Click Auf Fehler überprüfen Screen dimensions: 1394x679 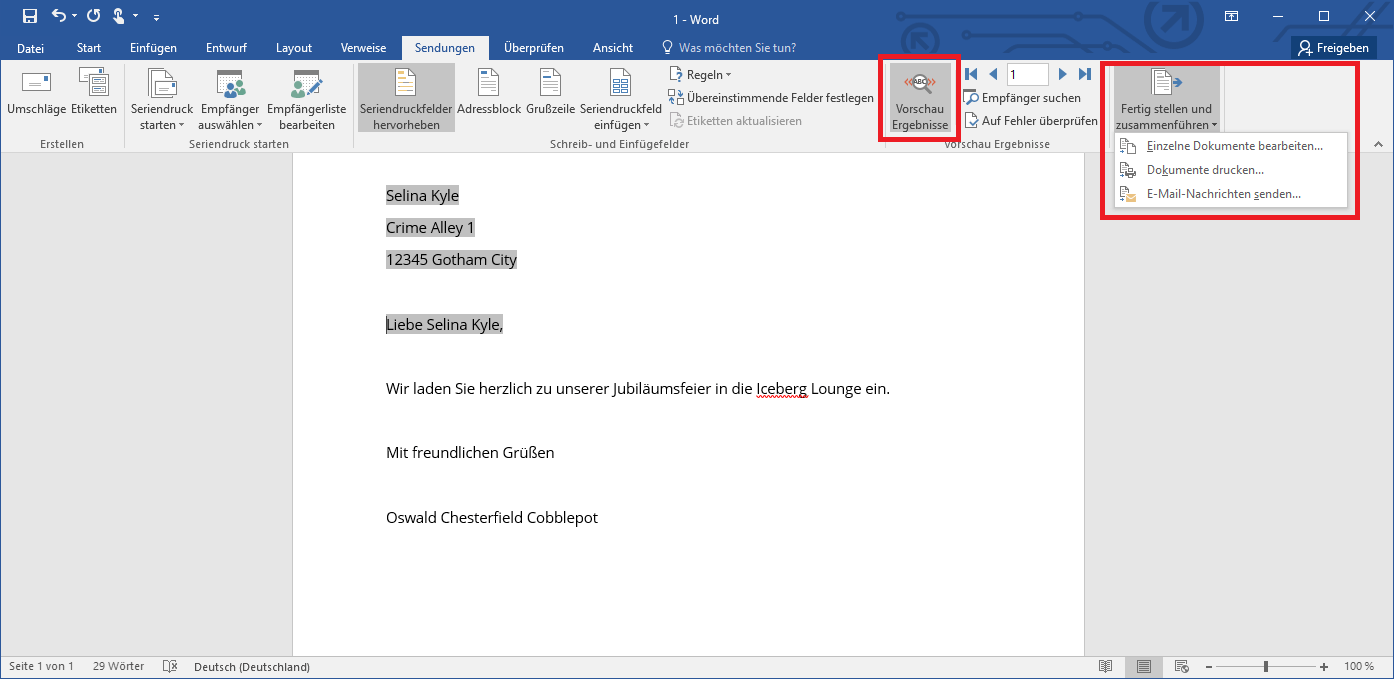point(1031,121)
